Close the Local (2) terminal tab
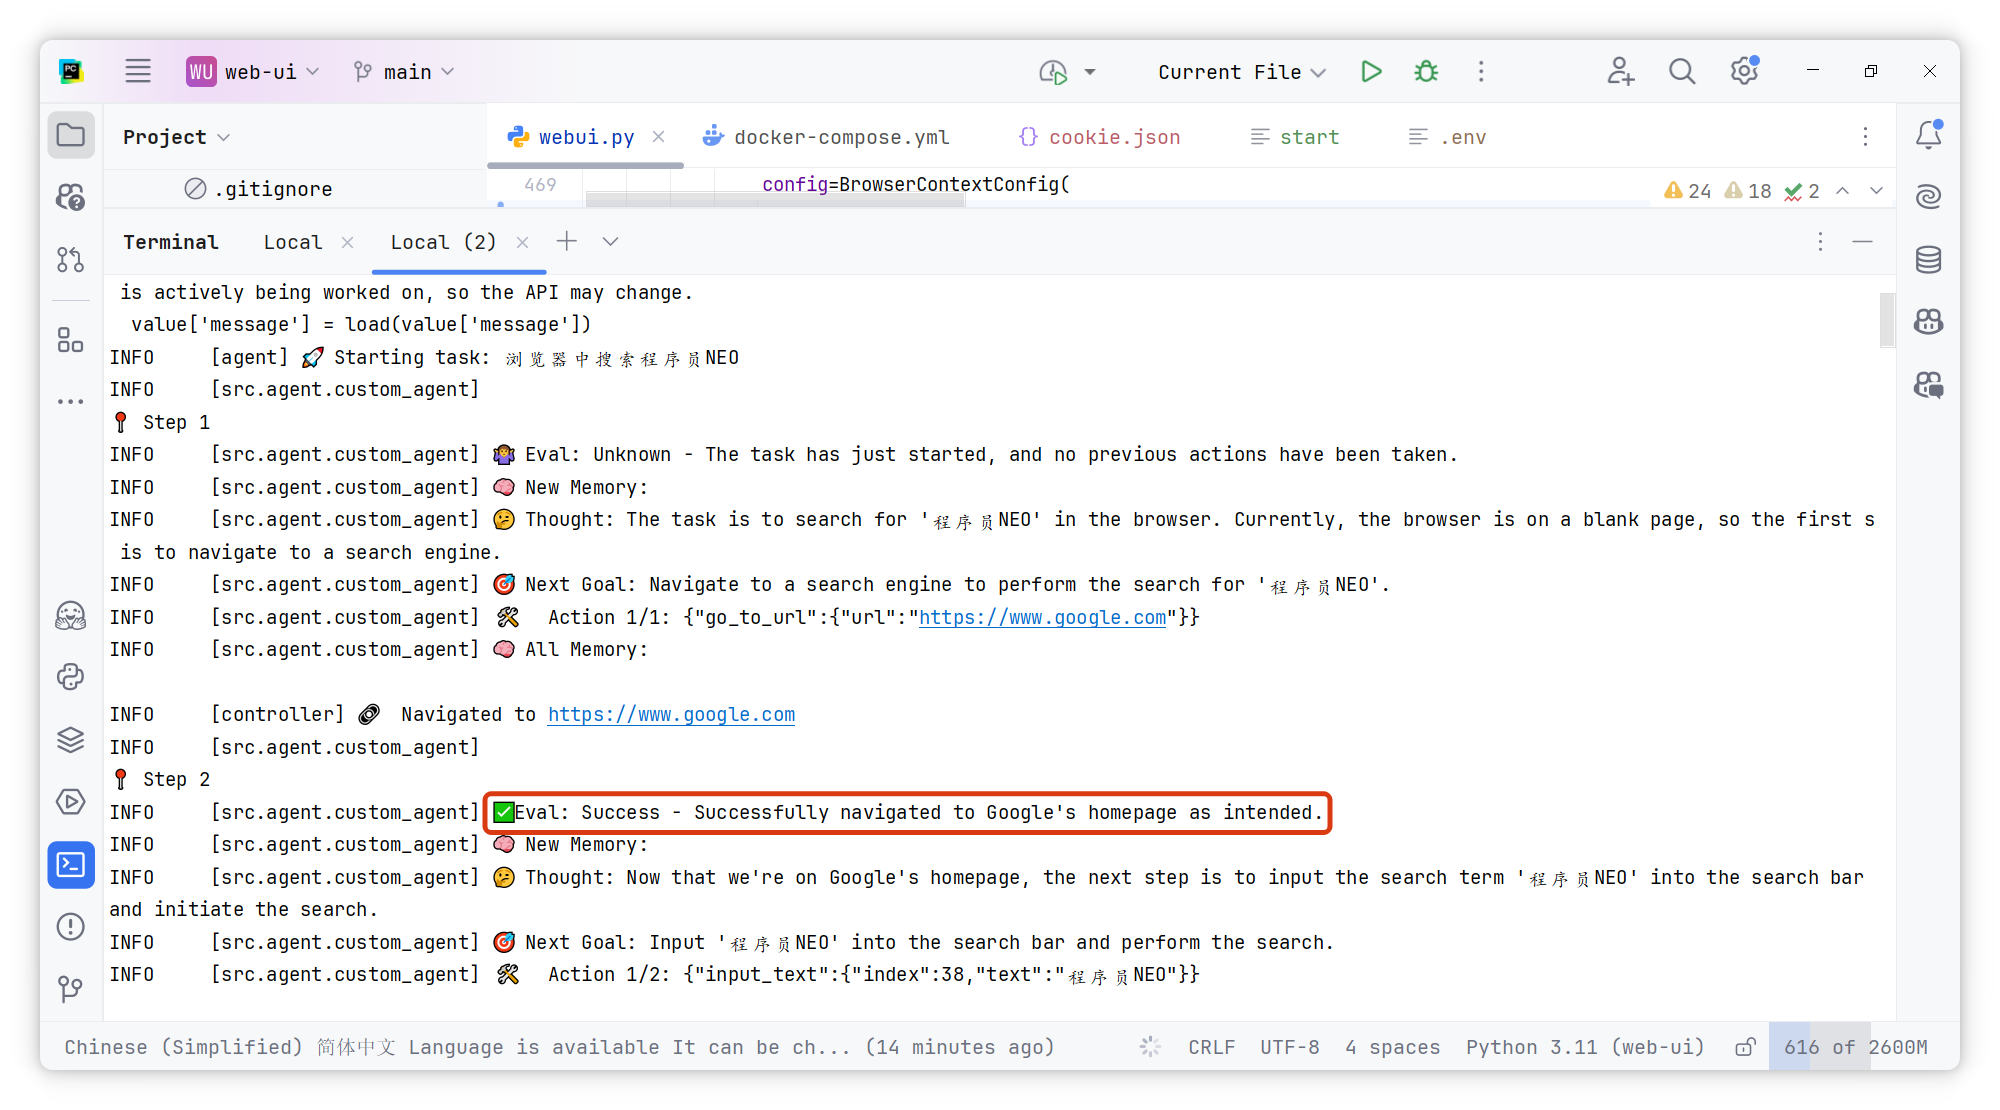 (x=522, y=242)
